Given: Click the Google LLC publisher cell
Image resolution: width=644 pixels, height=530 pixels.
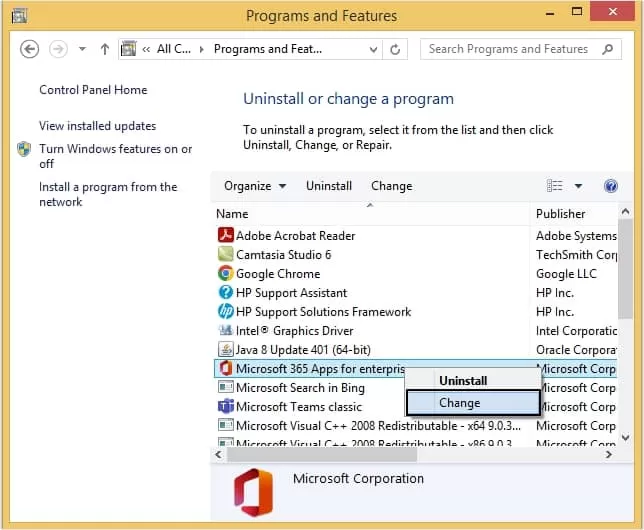Looking at the screenshot, I should (566, 274).
